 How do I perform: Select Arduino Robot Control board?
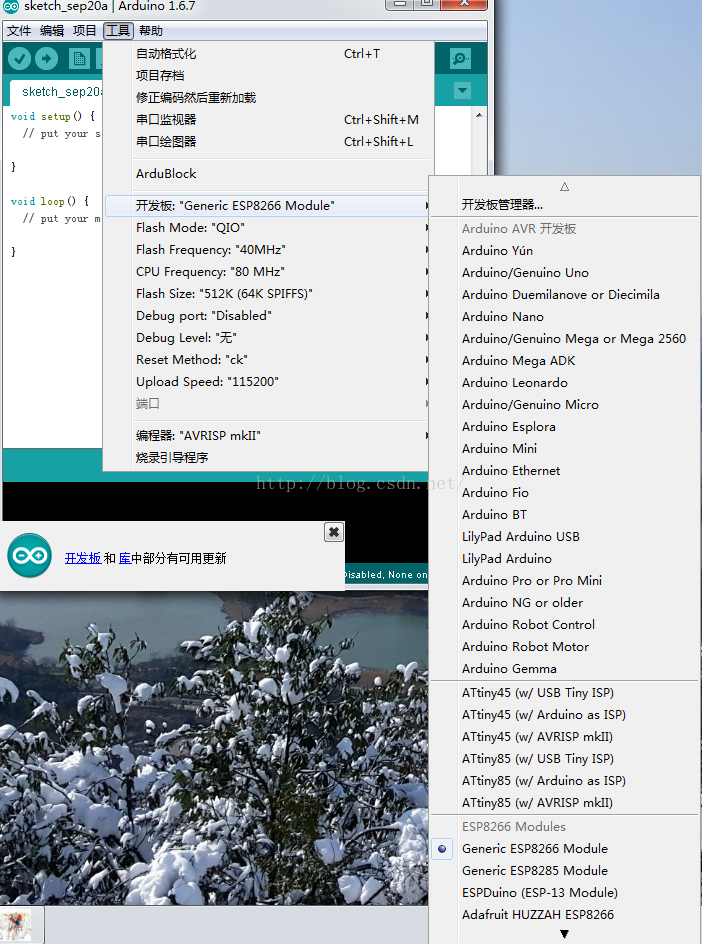(564, 624)
